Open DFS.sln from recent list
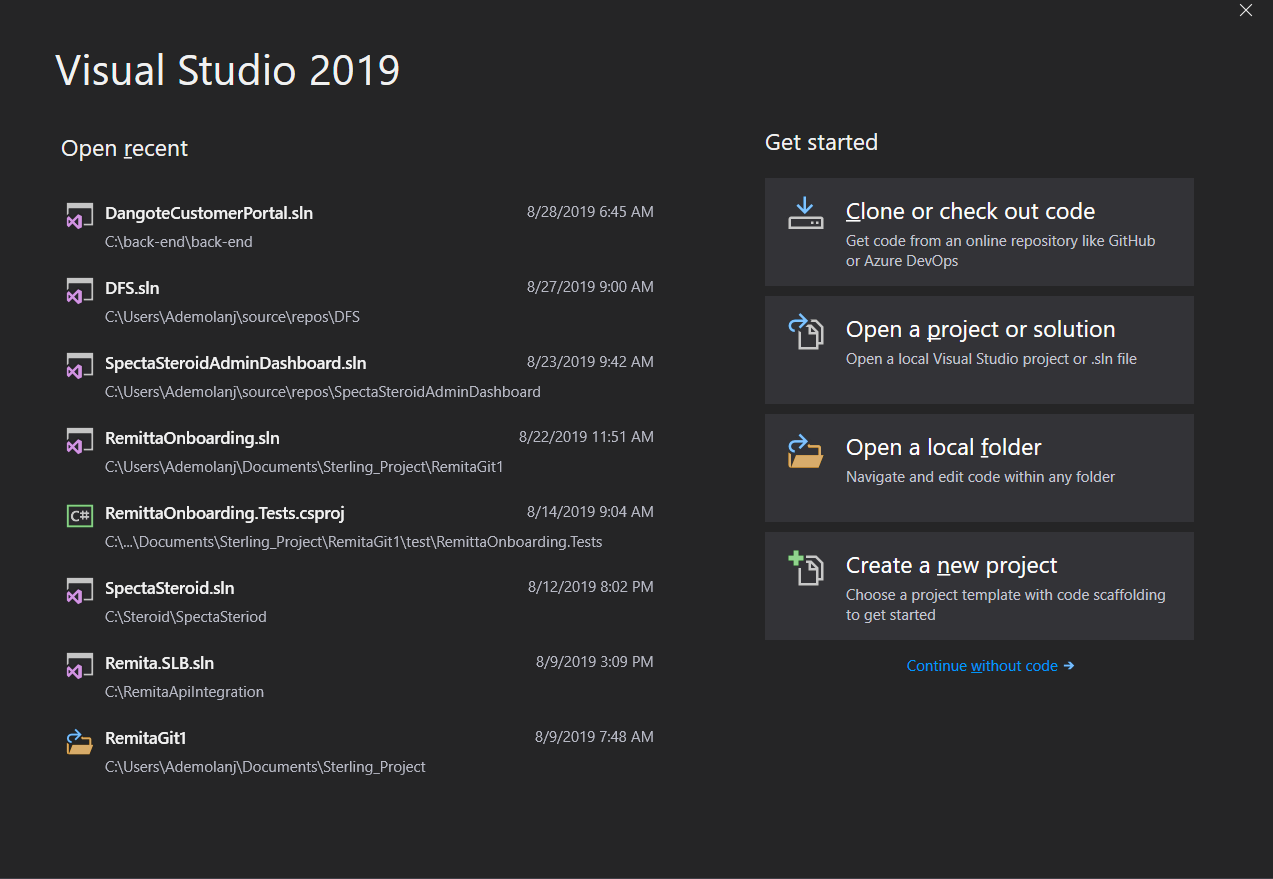The image size is (1273, 879). click(134, 288)
